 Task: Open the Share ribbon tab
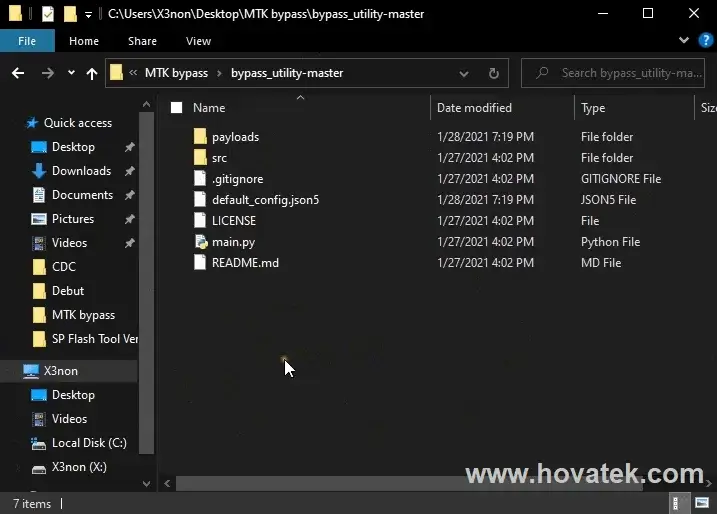pyautogui.click(x=142, y=41)
